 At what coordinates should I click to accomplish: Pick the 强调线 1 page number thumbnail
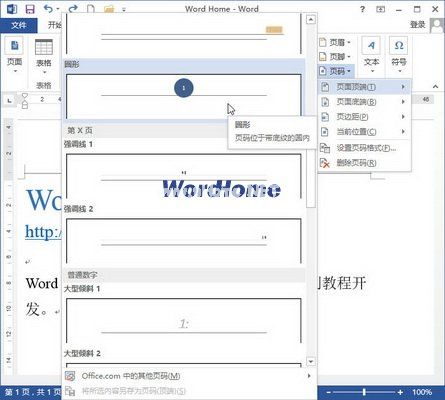click(184, 176)
